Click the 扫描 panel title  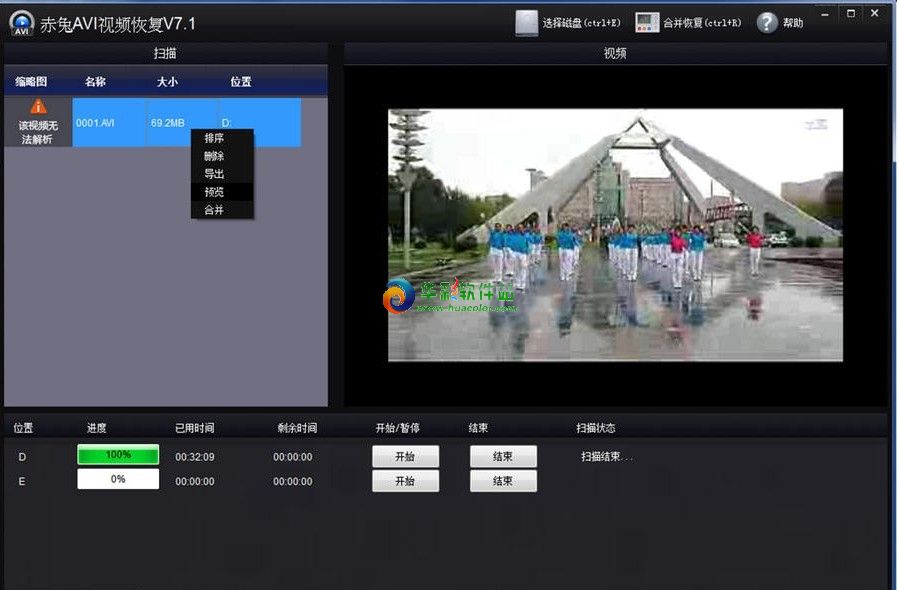tap(165, 53)
